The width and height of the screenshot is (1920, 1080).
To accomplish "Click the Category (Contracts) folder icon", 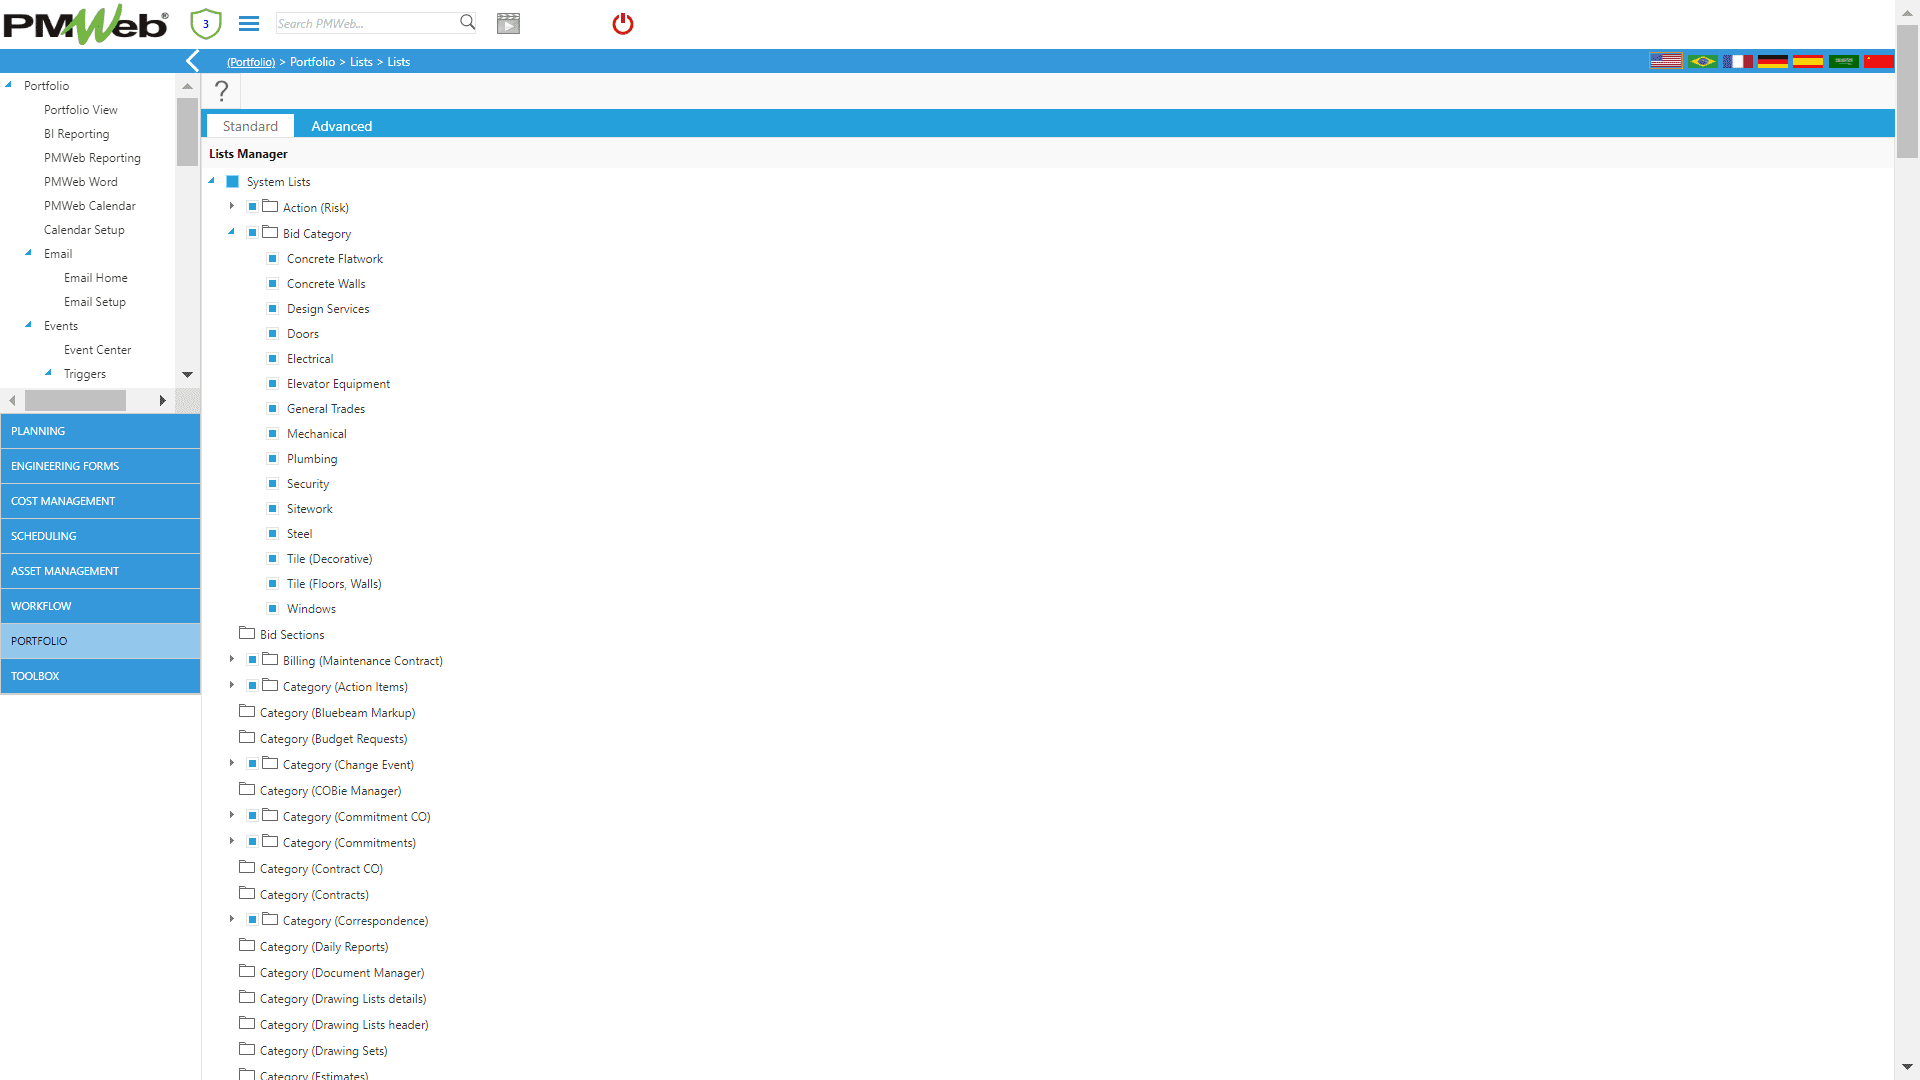I will (x=247, y=893).
